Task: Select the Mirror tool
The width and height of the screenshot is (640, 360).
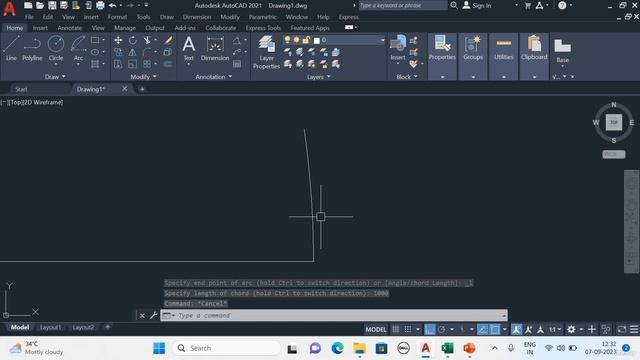Action: [133, 52]
